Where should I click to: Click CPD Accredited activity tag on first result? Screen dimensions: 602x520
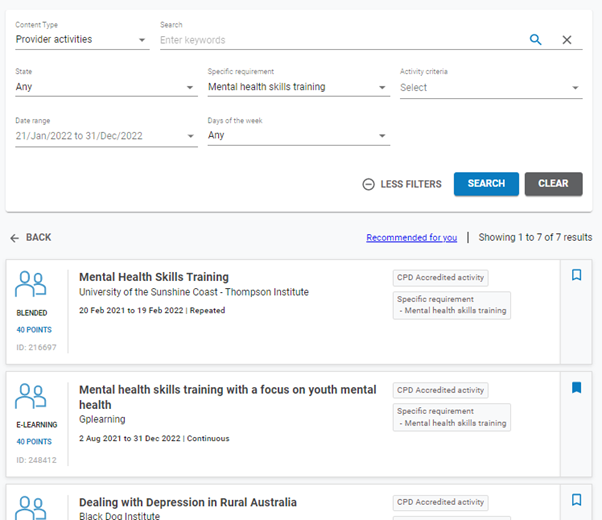pyautogui.click(x=440, y=278)
